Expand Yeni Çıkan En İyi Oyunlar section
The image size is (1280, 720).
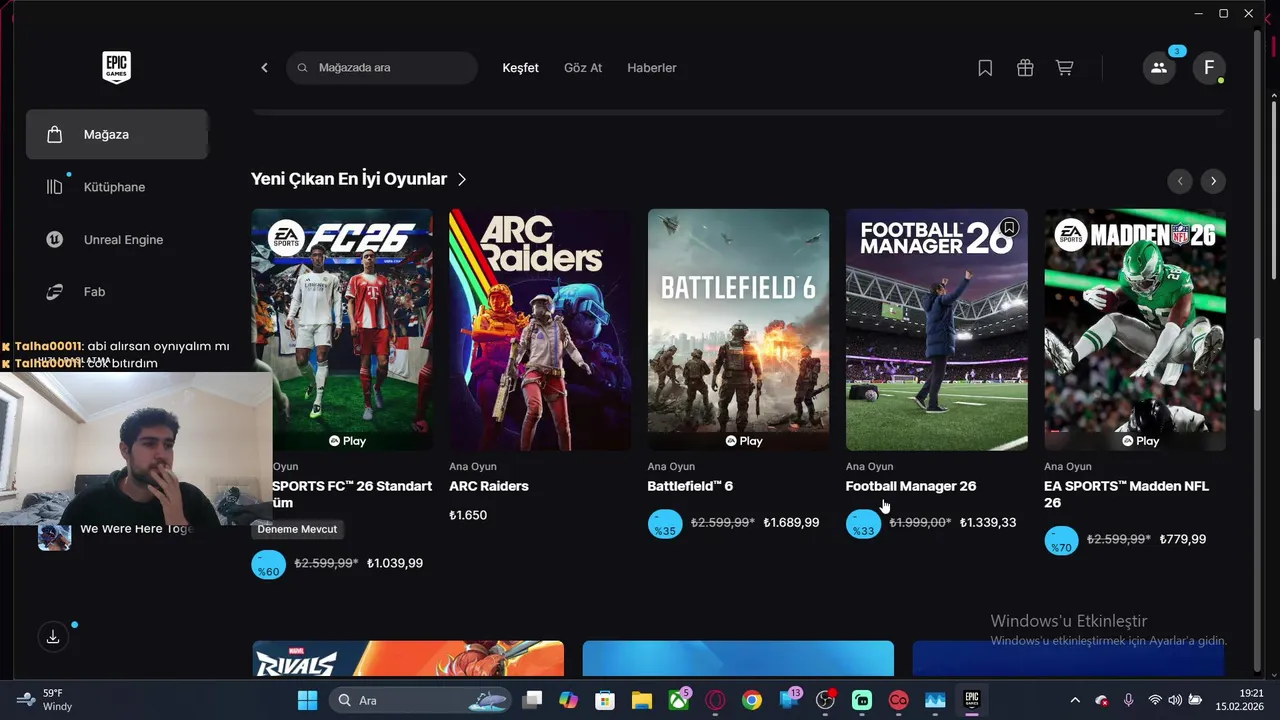pos(359,179)
